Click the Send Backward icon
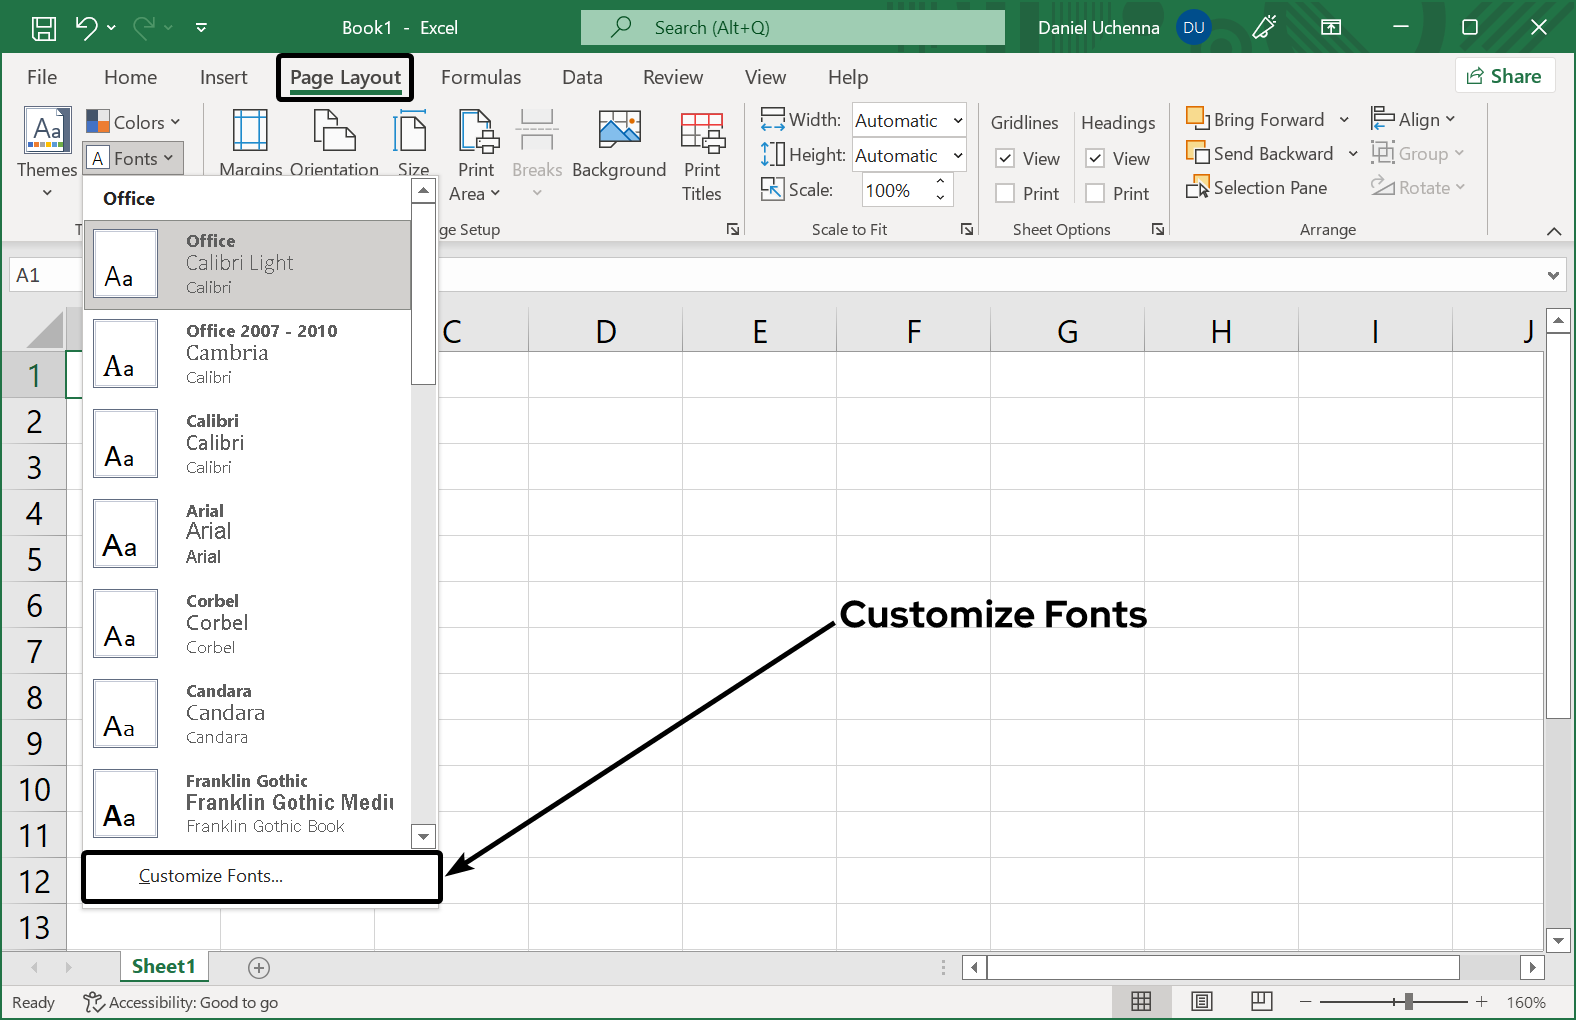This screenshot has width=1576, height=1020. coord(1198,153)
